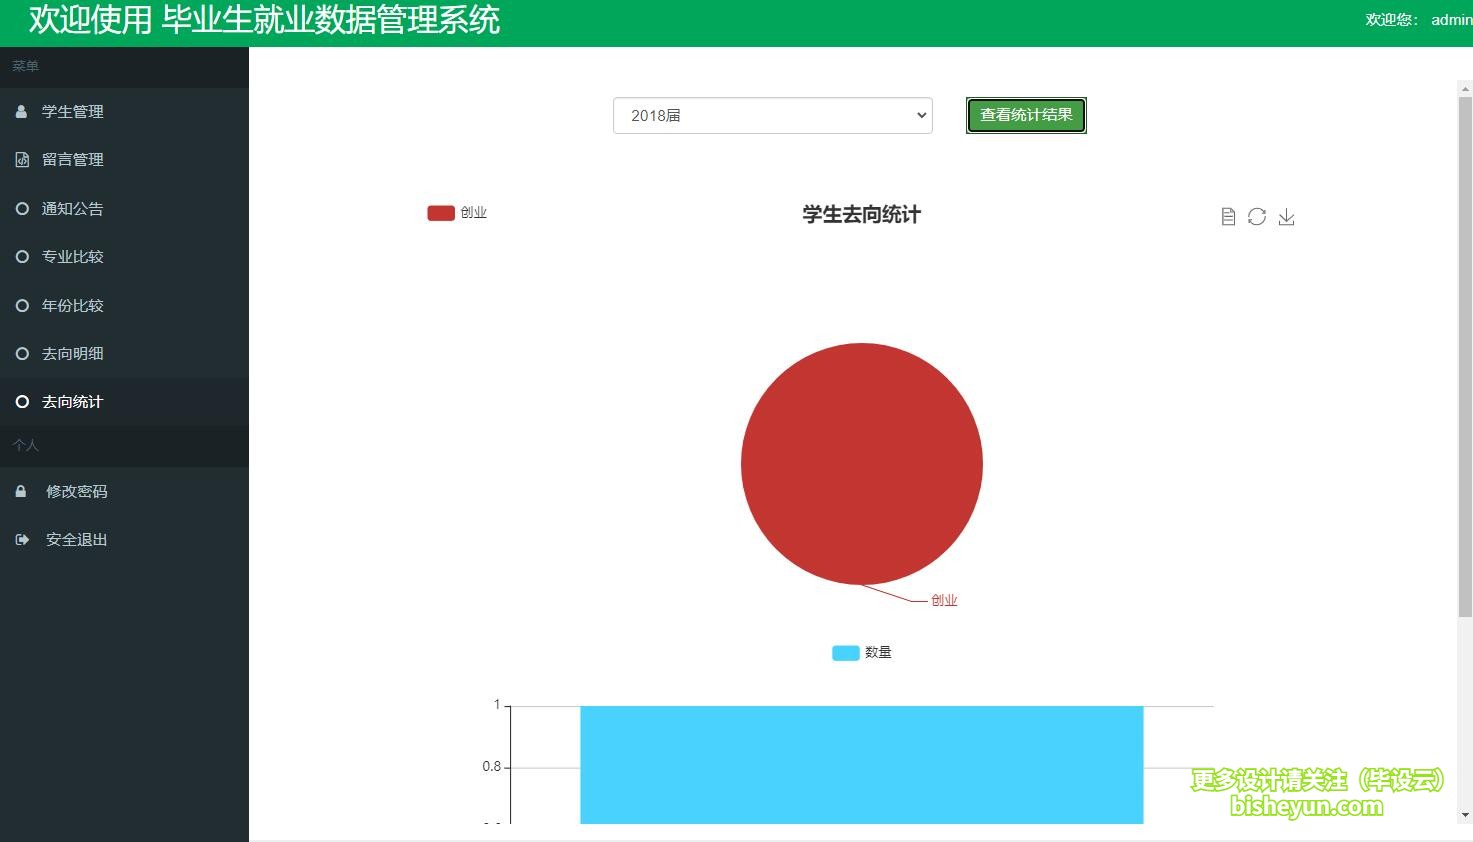Click the document icon beside 留言管理
Image resolution: width=1473 pixels, height=842 pixels.
point(22,160)
